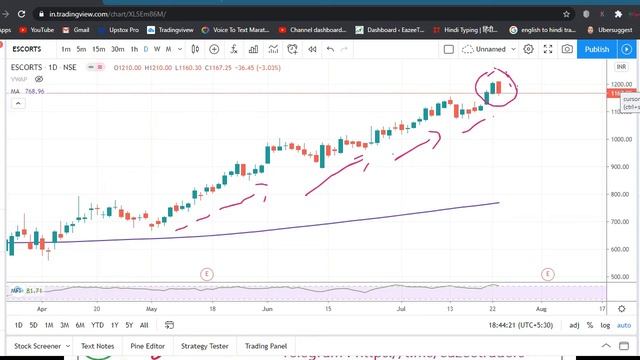Open indicator templates icon
The image size is (640, 360).
click(x=273, y=49)
